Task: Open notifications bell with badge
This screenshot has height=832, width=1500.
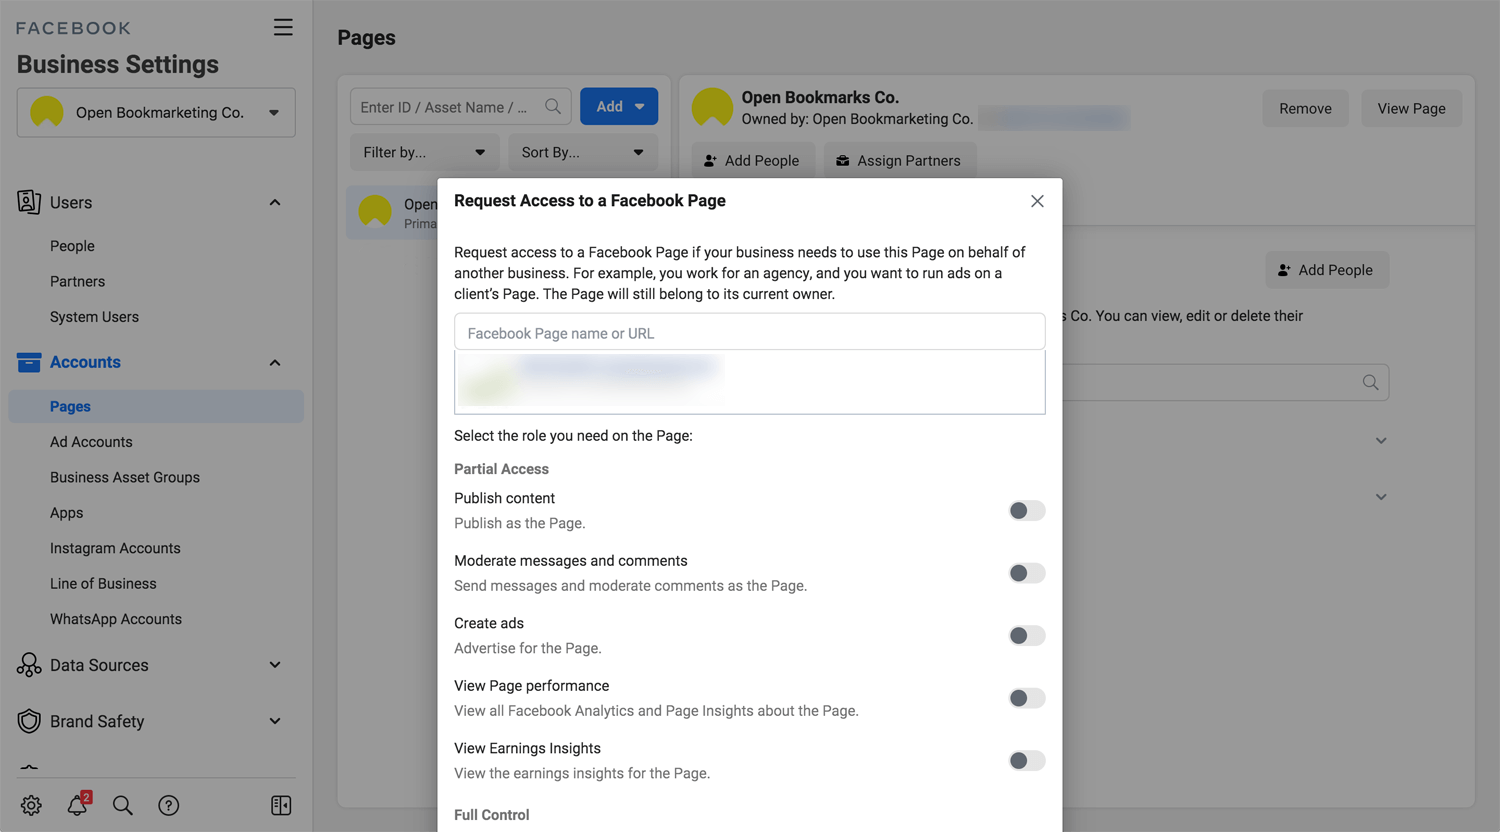Action: 78,804
